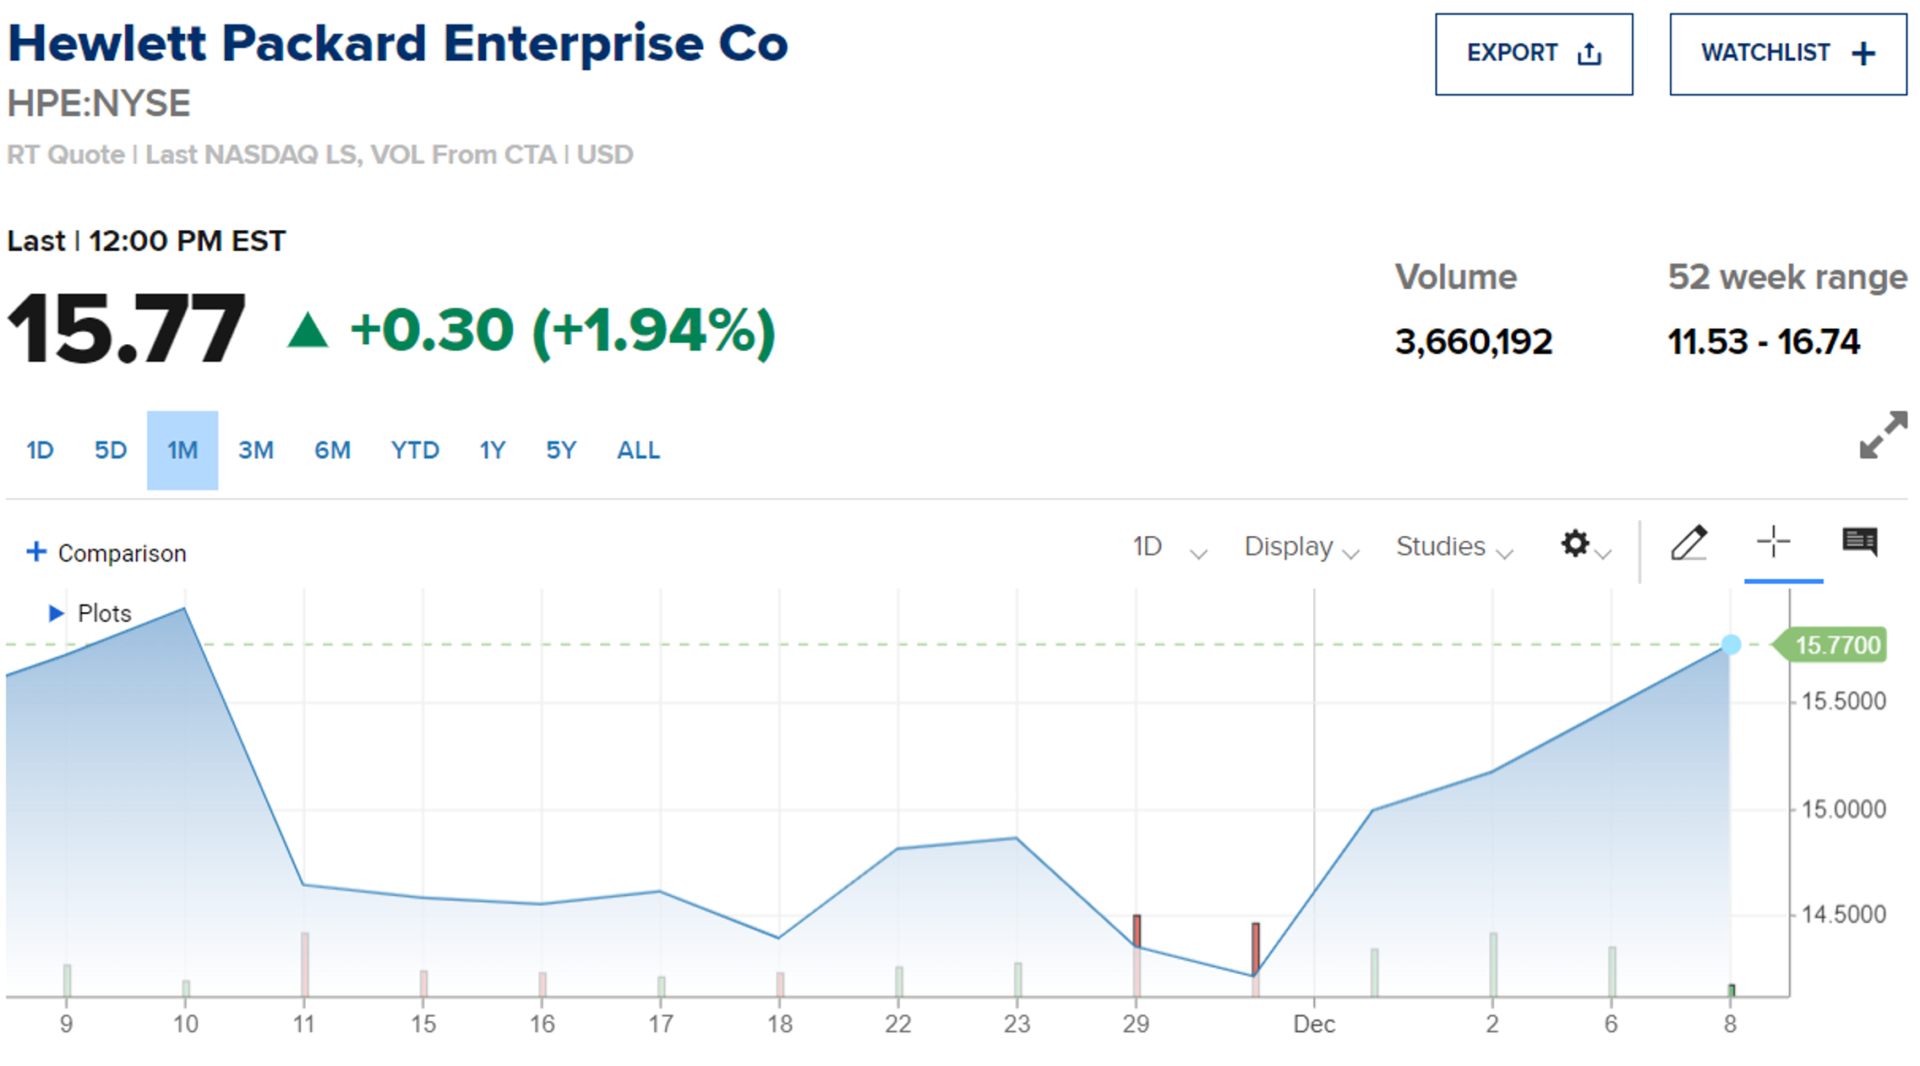Click the upload icon in the Export button
Screen dimensions: 1920x1066
(x=1589, y=54)
